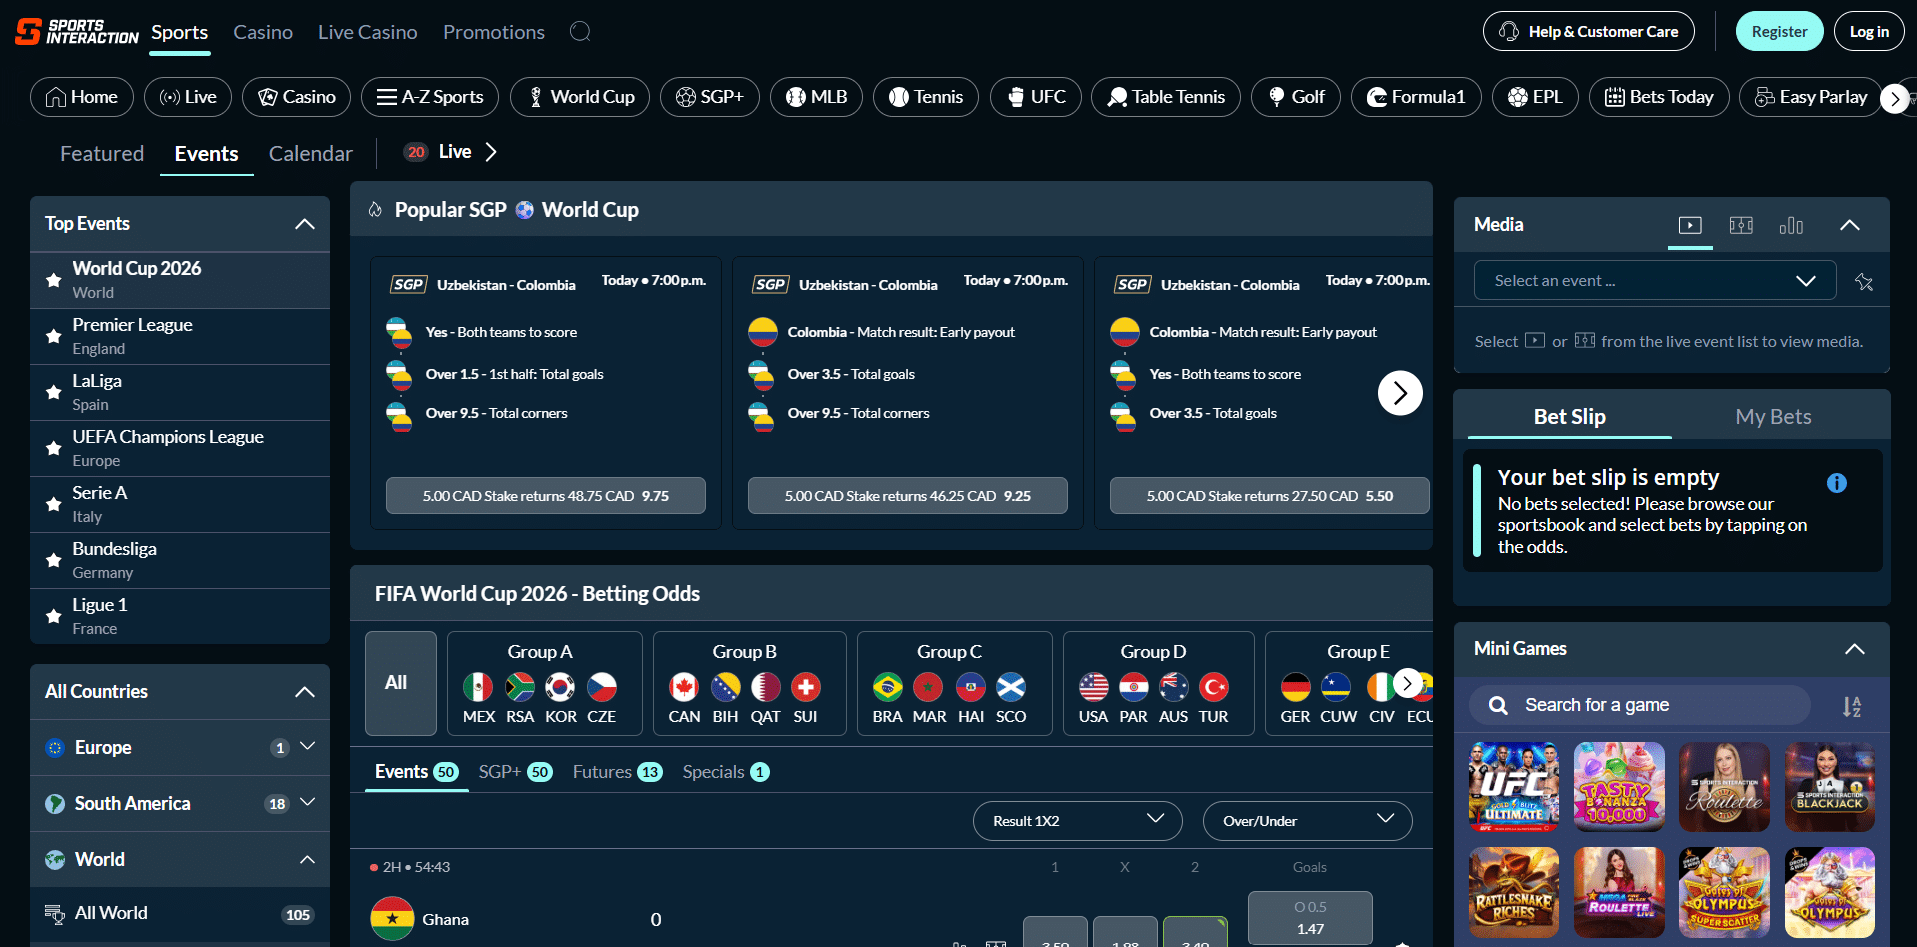Viewport: 1917px width, 947px height.
Task: Open the UFC shortcut
Action: click(x=1036, y=97)
